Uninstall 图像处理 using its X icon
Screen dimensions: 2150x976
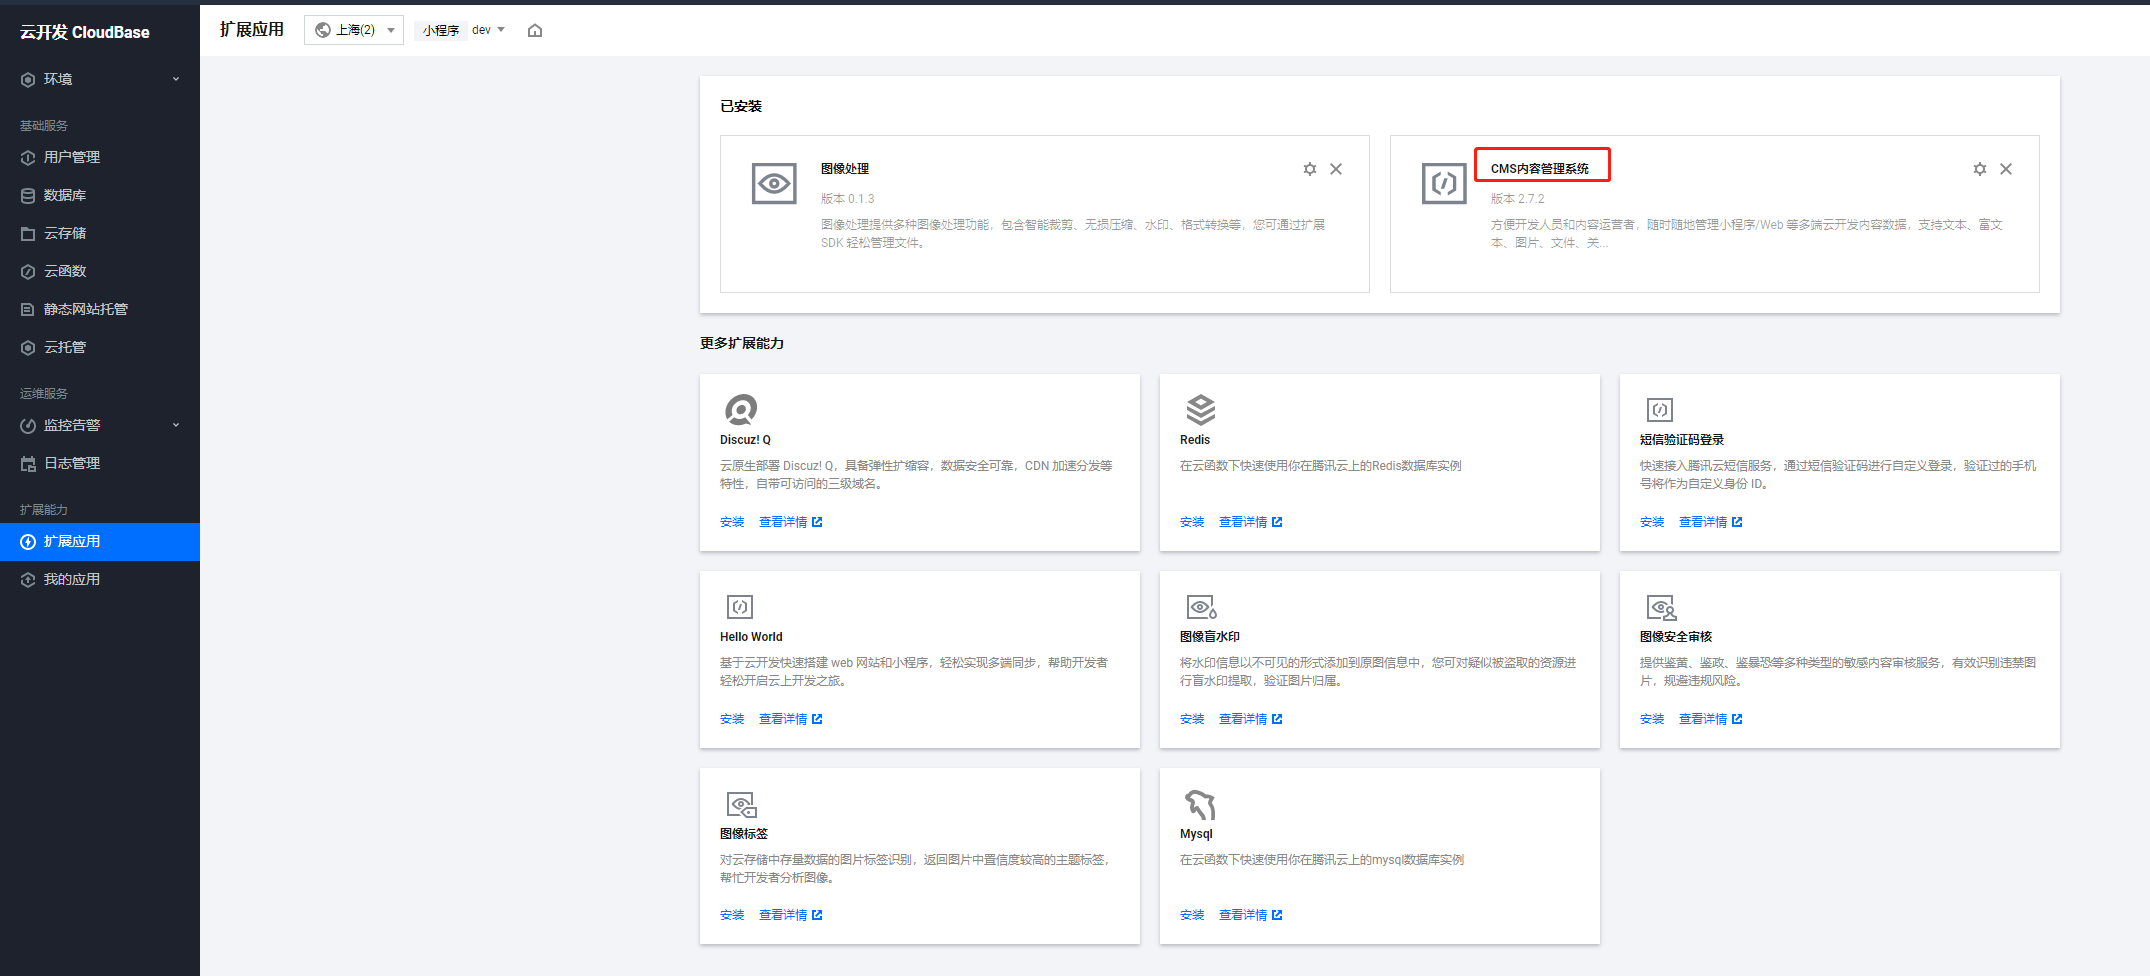point(1336,169)
